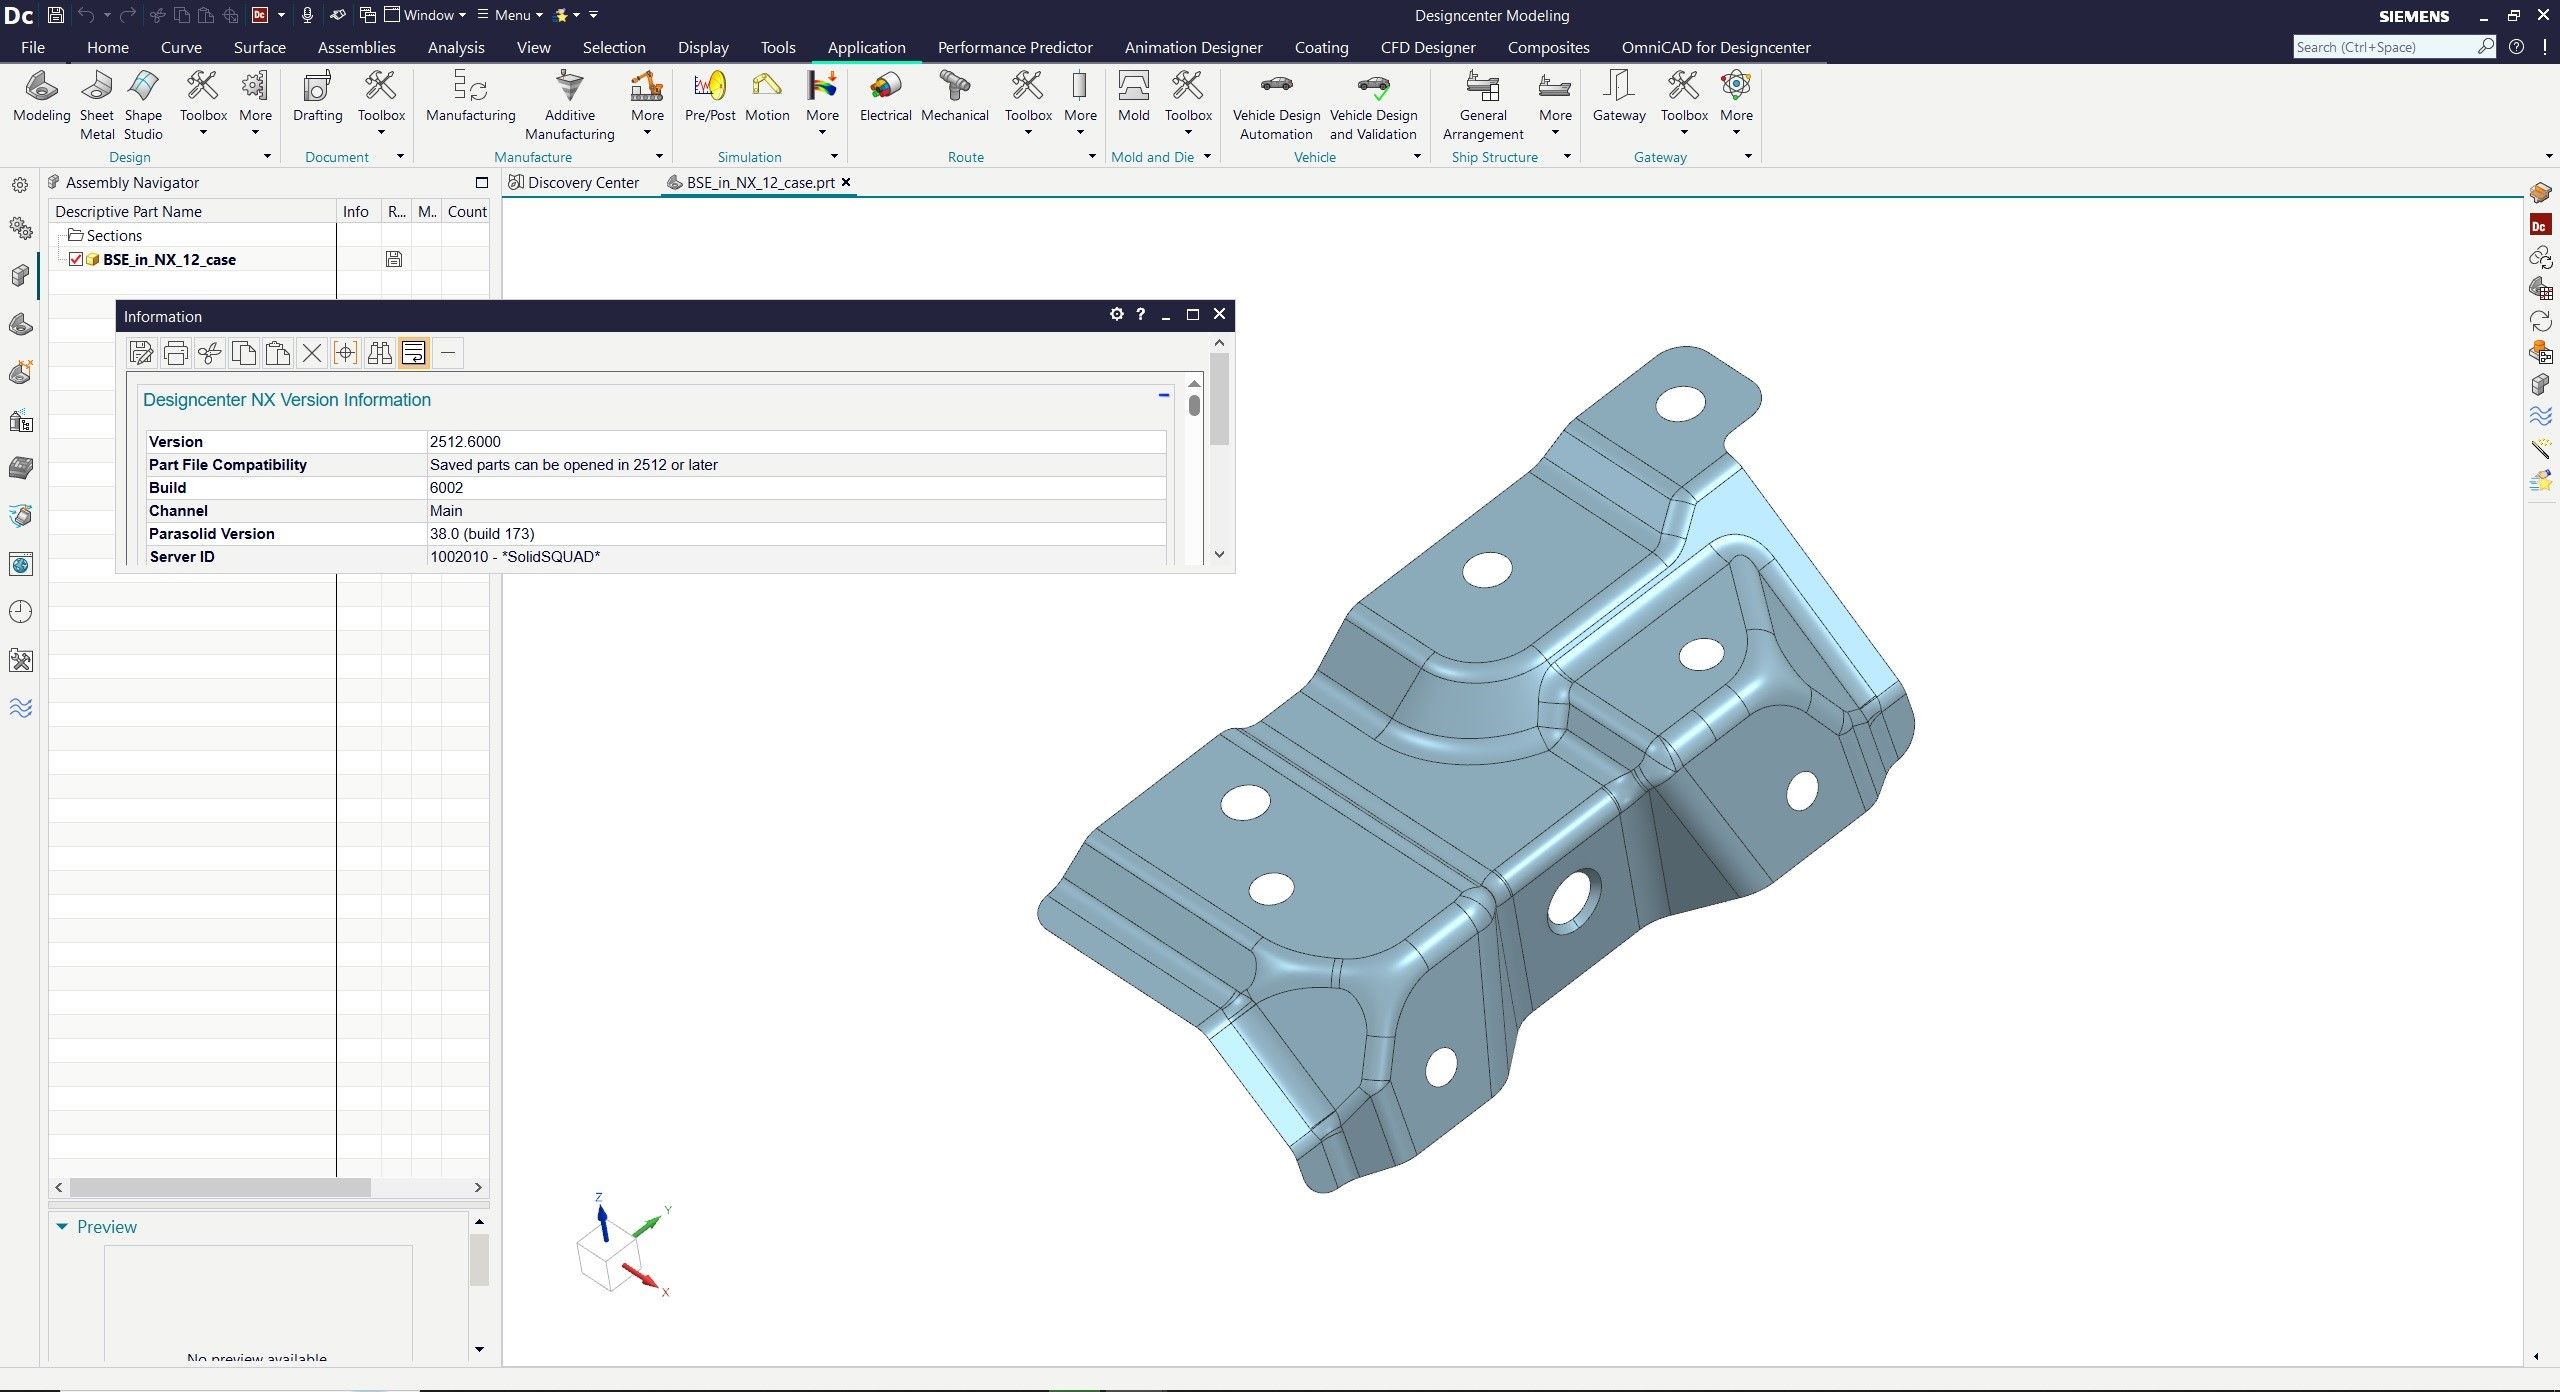The width and height of the screenshot is (2560, 1392).
Task: Click the Descriptive Part Name column header
Action: point(193,211)
